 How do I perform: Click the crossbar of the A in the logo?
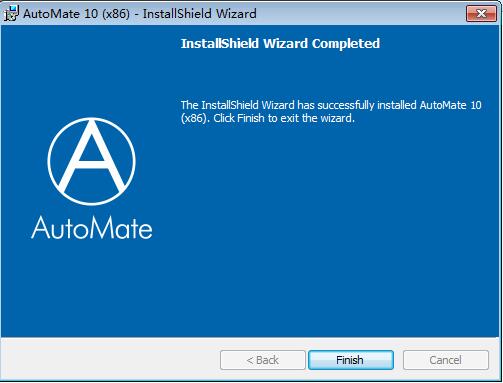91,163
